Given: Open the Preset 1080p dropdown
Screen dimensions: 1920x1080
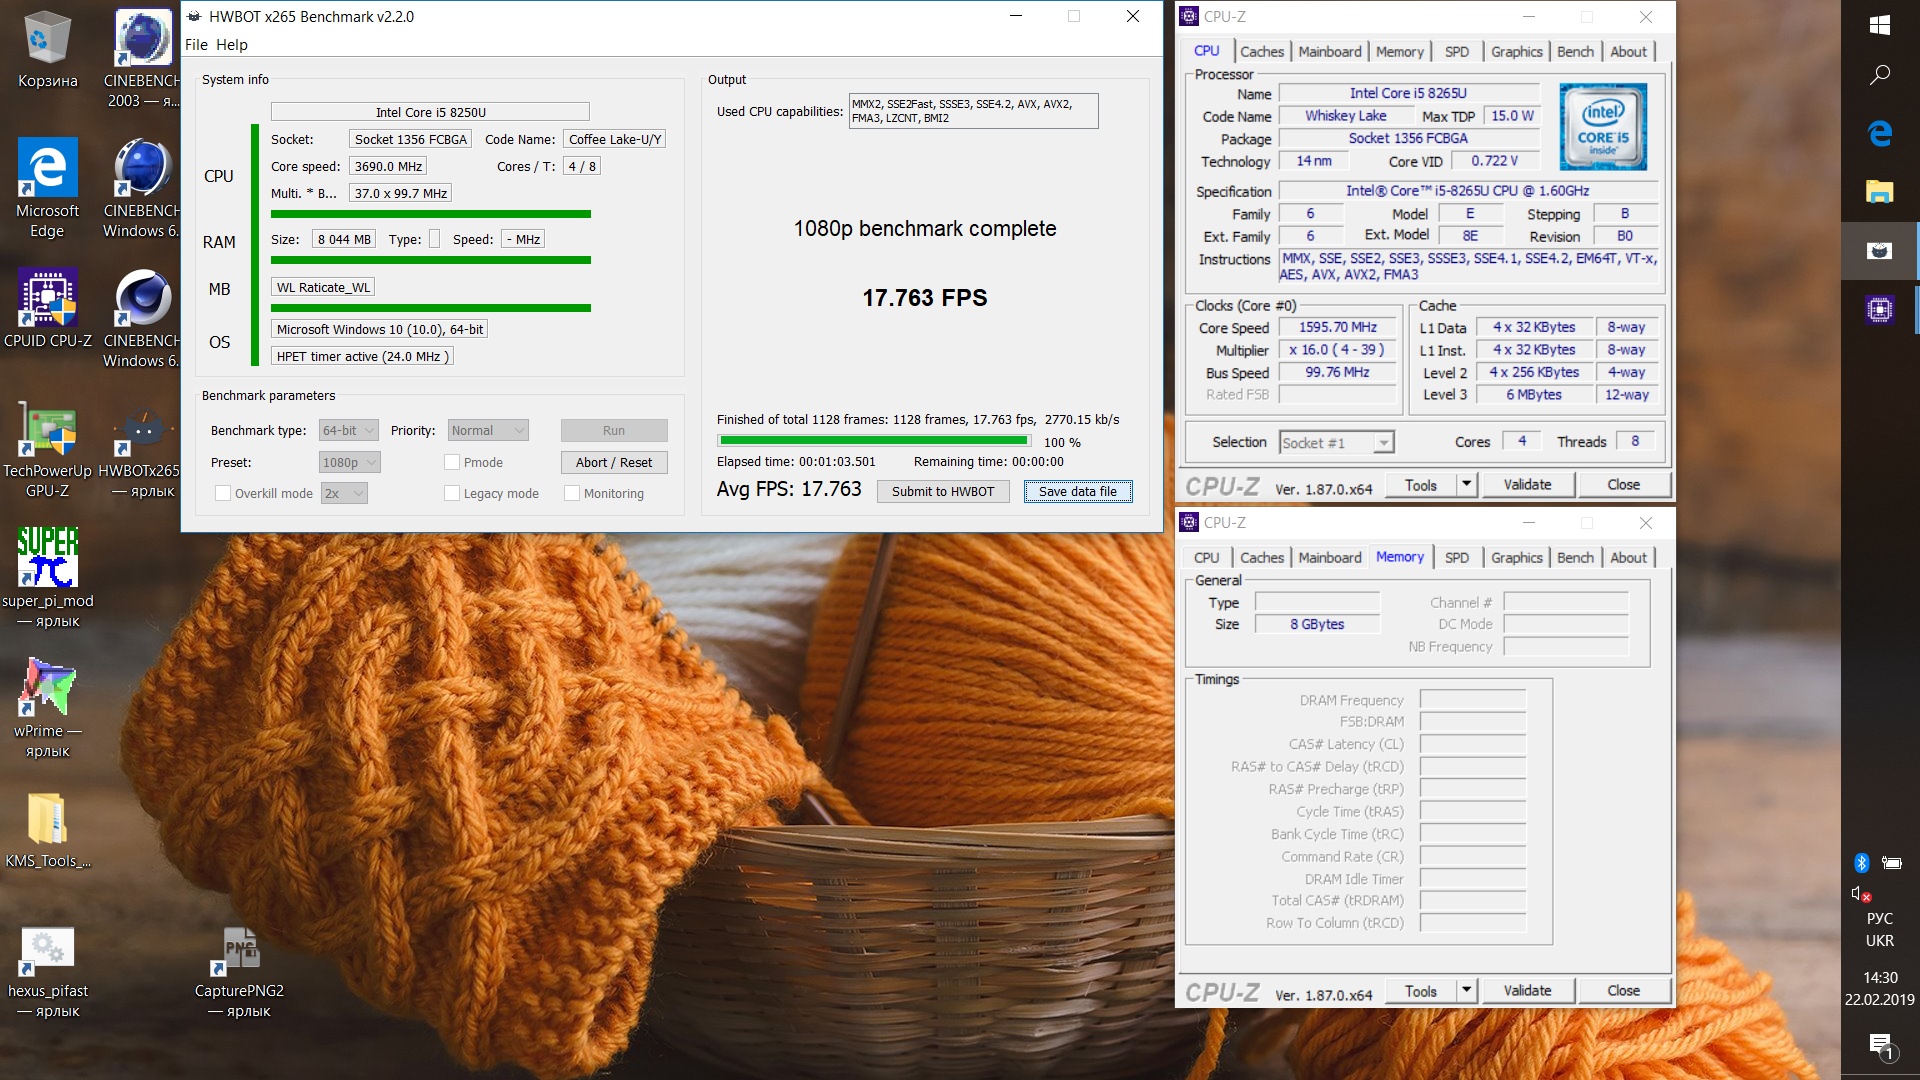Looking at the screenshot, I should coord(349,462).
